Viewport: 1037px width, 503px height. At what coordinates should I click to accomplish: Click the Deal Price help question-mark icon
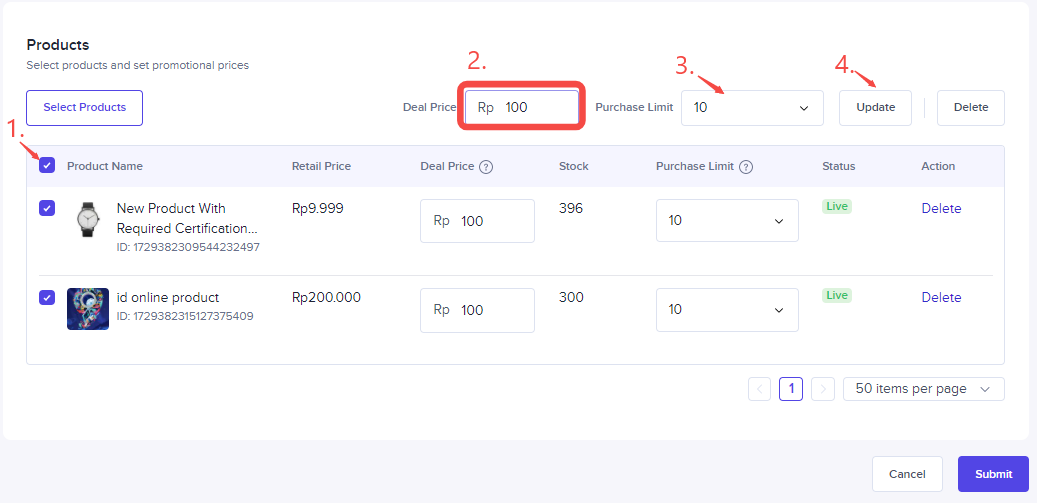(486, 167)
